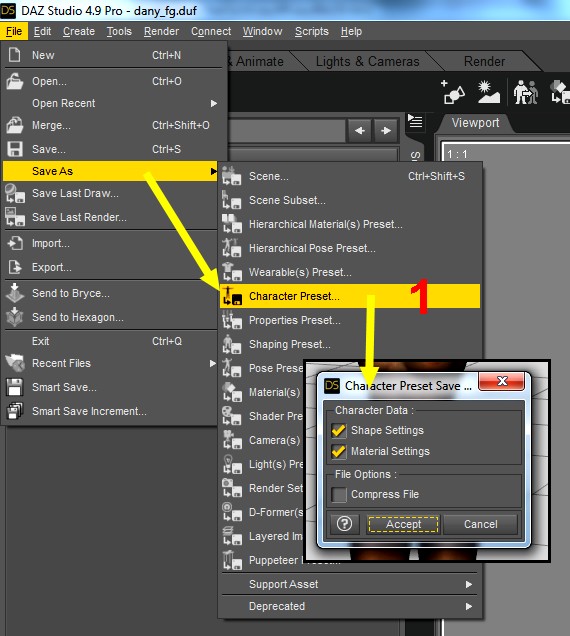The width and height of the screenshot is (570, 636).
Task: Open the Tools menu
Action: click(x=119, y=31)
